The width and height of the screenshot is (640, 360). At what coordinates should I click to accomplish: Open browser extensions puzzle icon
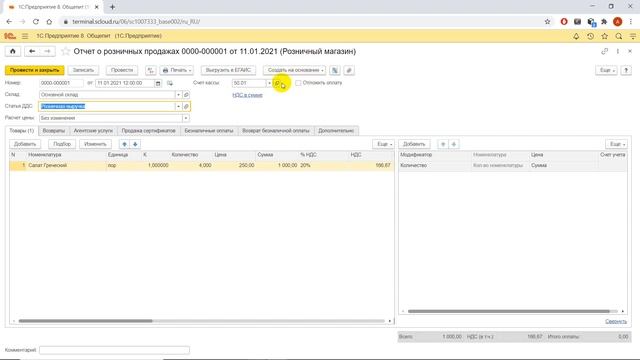point(604,22)
